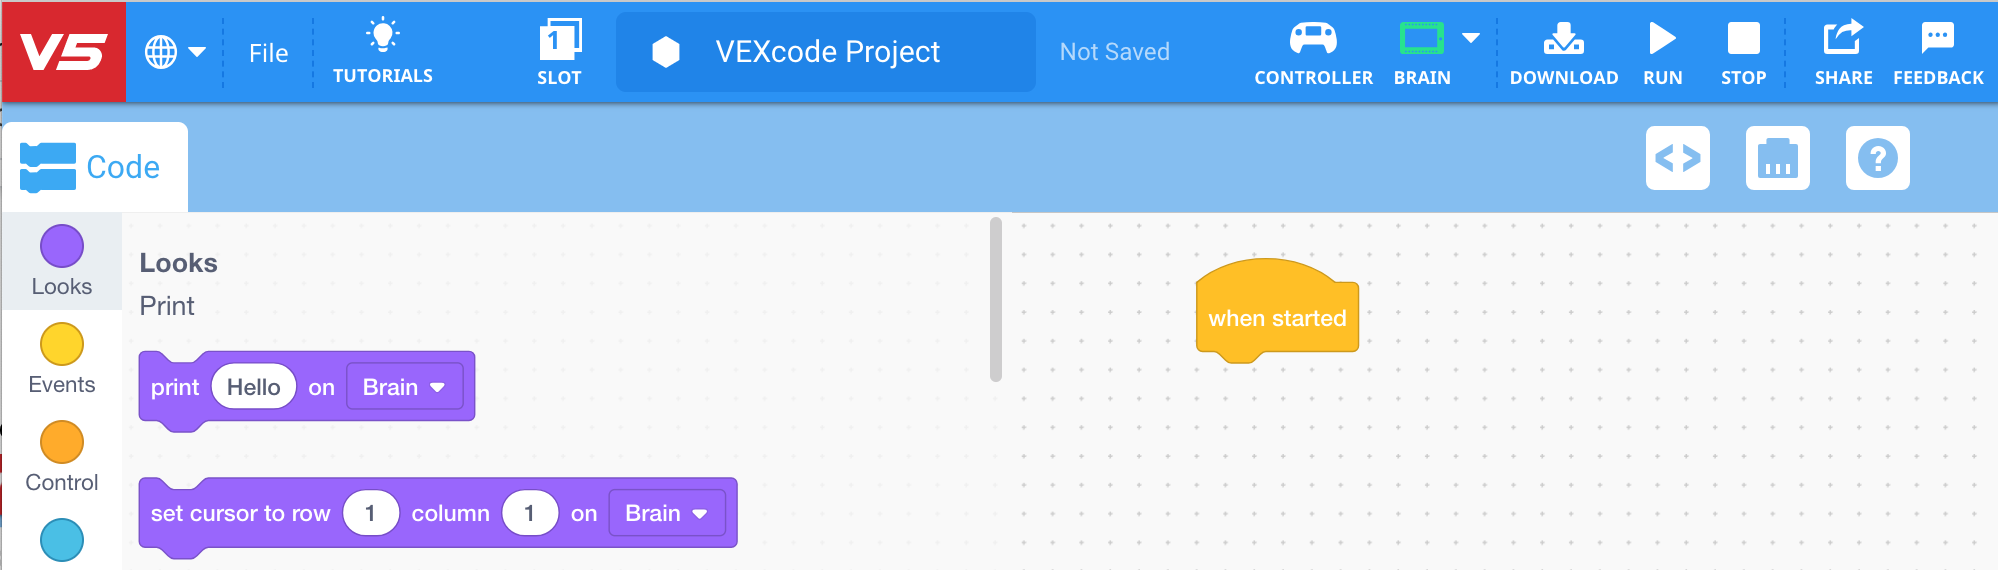The width and height of the screenshot is (1998, 570).
Task: Open the Devices port panel
Action: pyautogui.click(x=1777, y=158)
